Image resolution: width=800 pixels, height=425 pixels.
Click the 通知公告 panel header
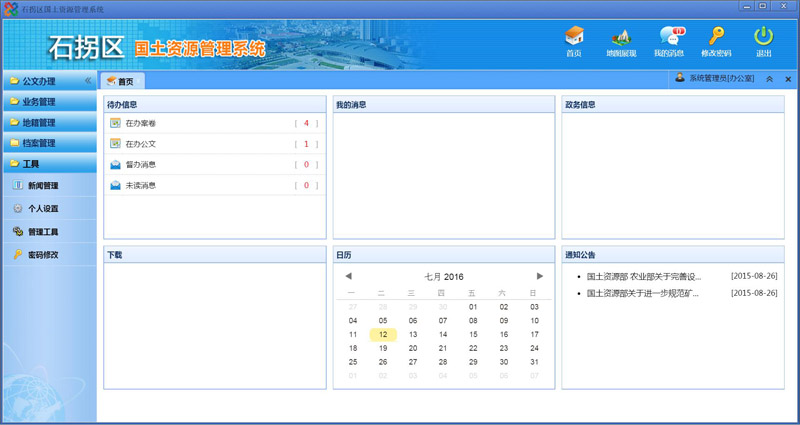(673, 255)
